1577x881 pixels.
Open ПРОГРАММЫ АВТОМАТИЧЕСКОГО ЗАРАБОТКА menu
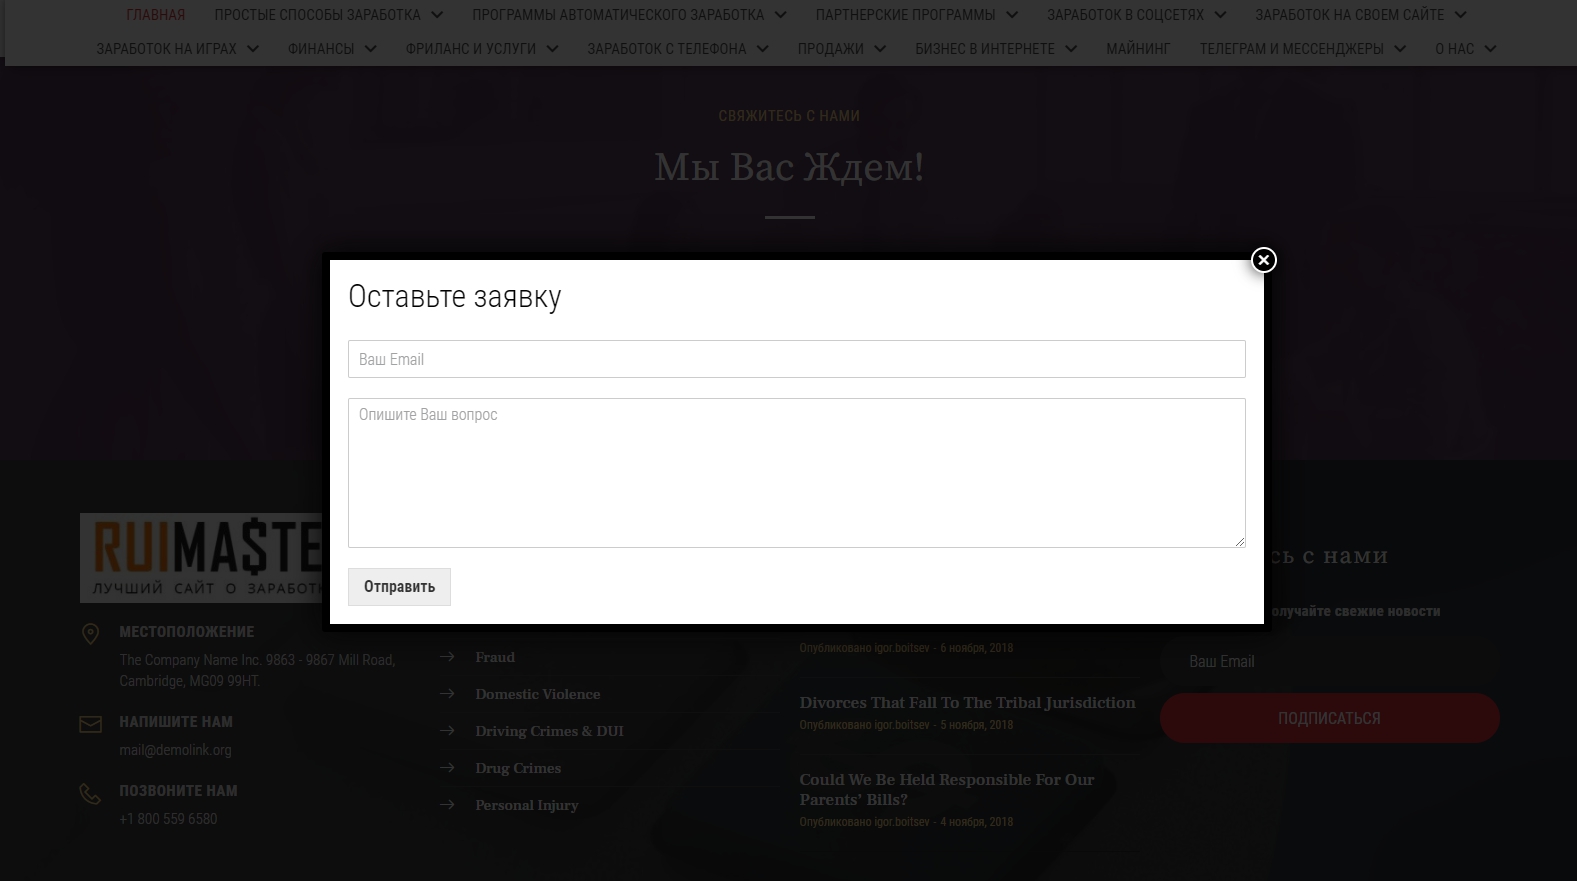click(x=618, y=15)
